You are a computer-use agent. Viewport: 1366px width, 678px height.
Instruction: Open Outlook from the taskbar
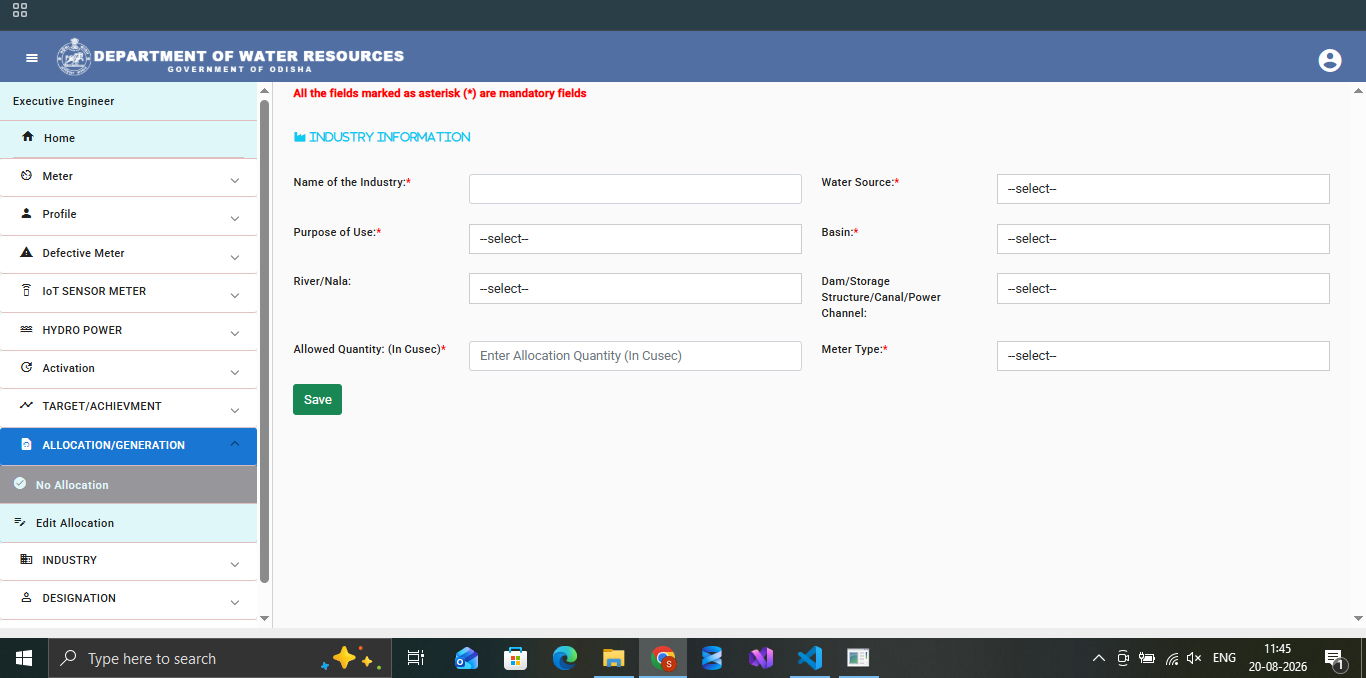[466, 658]
